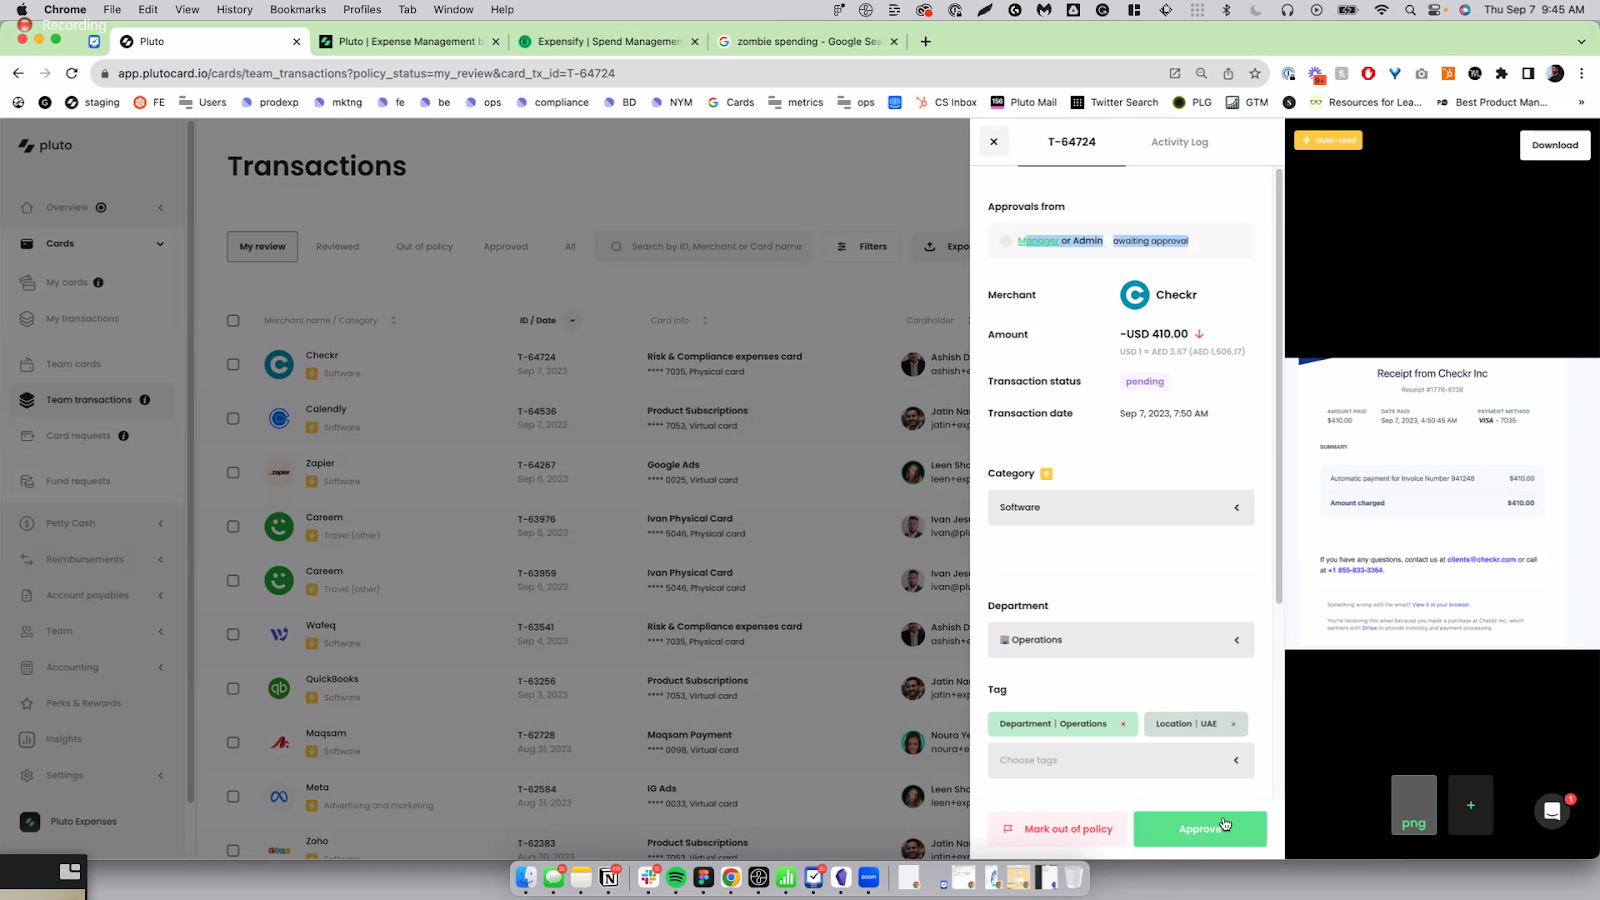Open Slack from the Dock
This screenshot has width=1600, height=900.
point(650,877)
